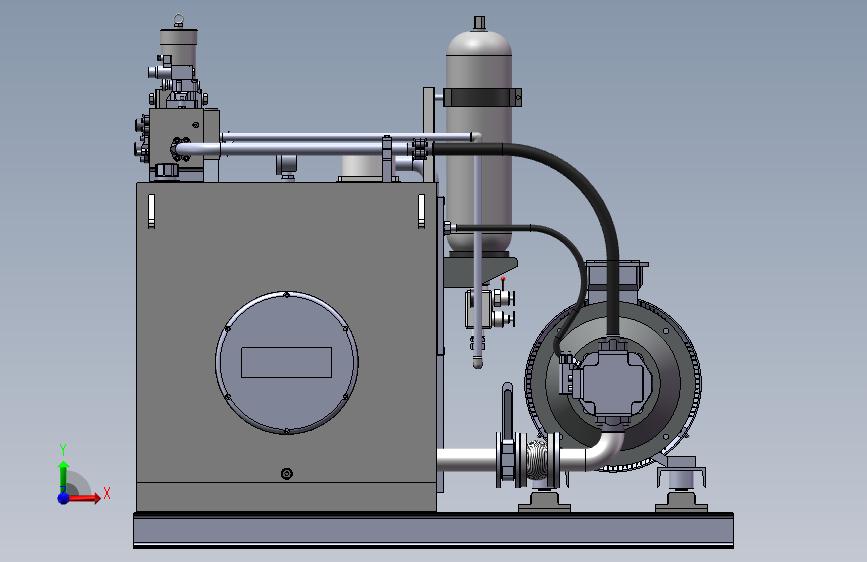Pick the left level gauge slot on tank

(152, 211)
